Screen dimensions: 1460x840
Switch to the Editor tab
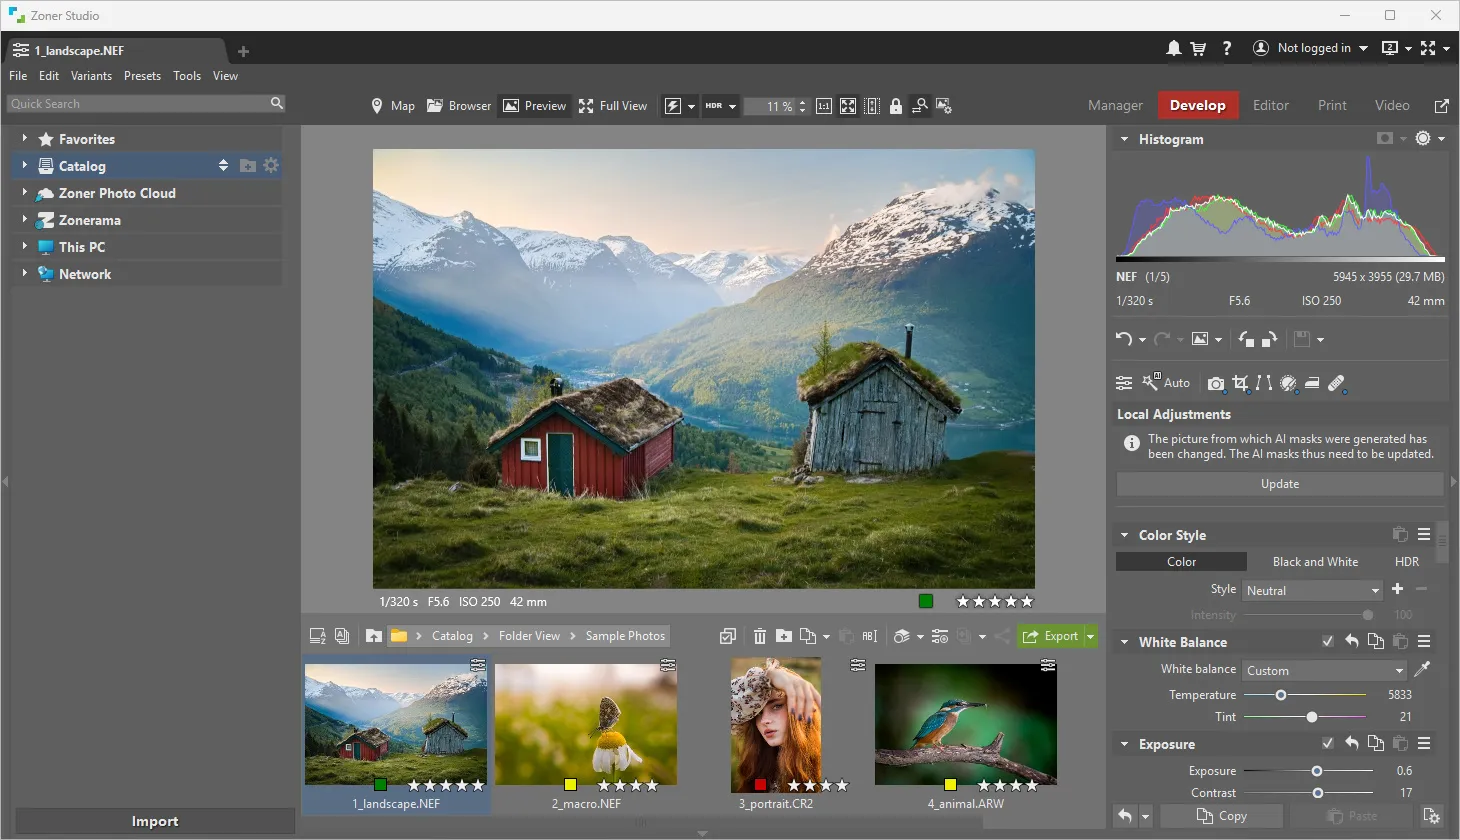tap(1270, 105)
